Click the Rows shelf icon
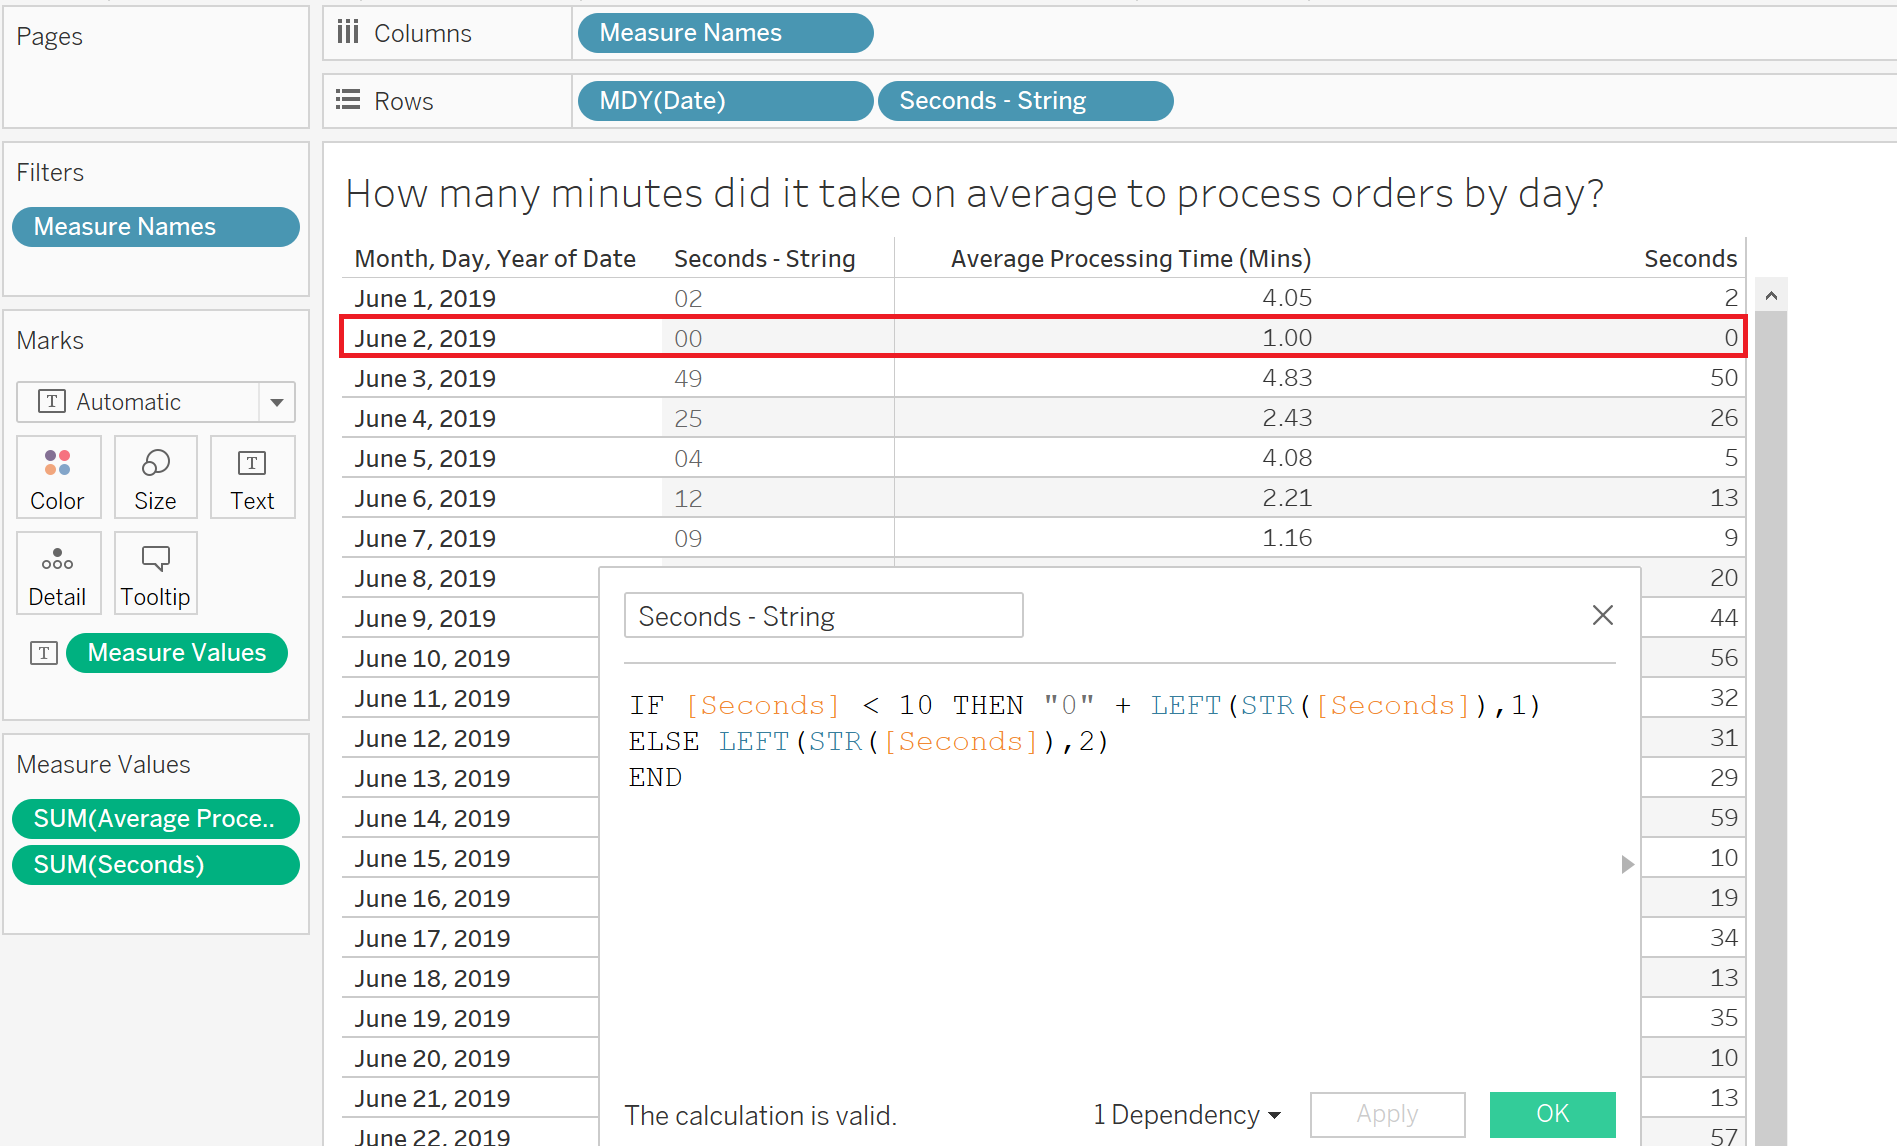1897x1146 pixels. click(348, 100)
